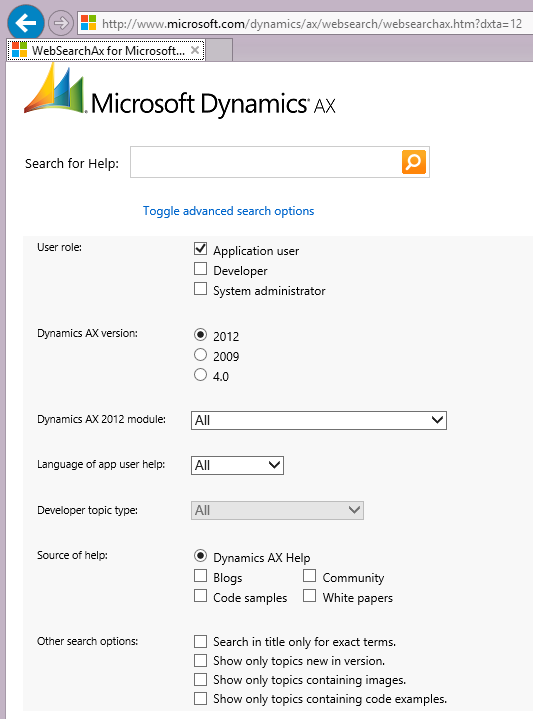Select the 2012 version radio button
This screenshot has width=533, height=719.
point(200,335)
